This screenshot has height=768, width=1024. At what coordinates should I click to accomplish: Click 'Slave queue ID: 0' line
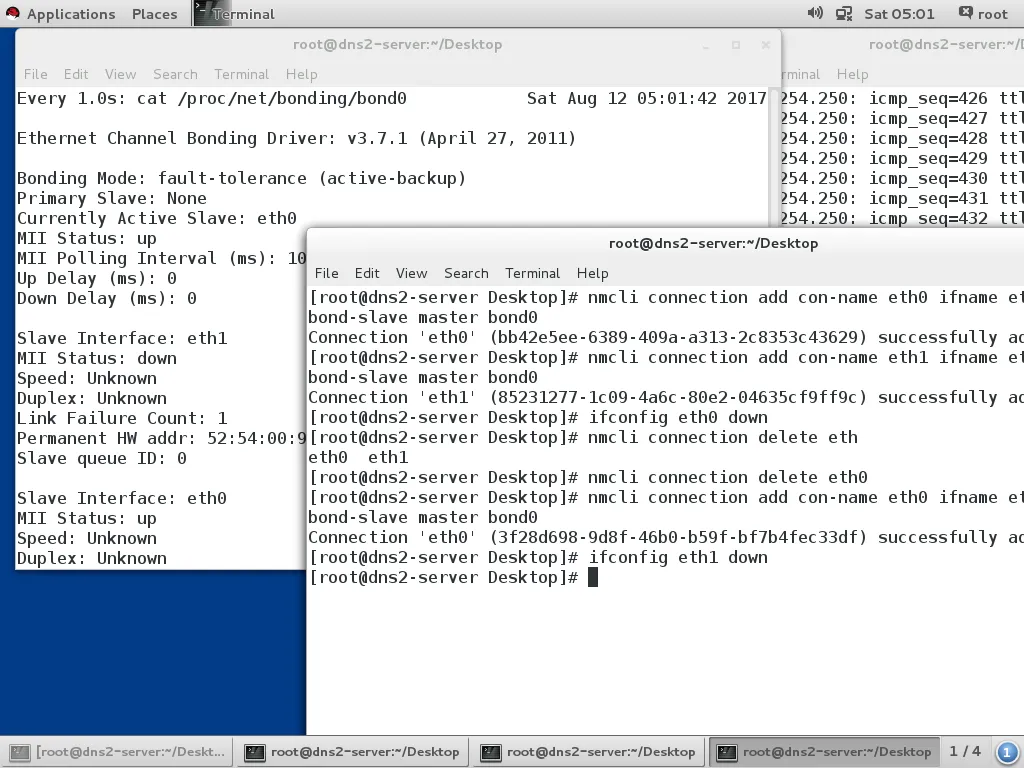pos(101,458)
